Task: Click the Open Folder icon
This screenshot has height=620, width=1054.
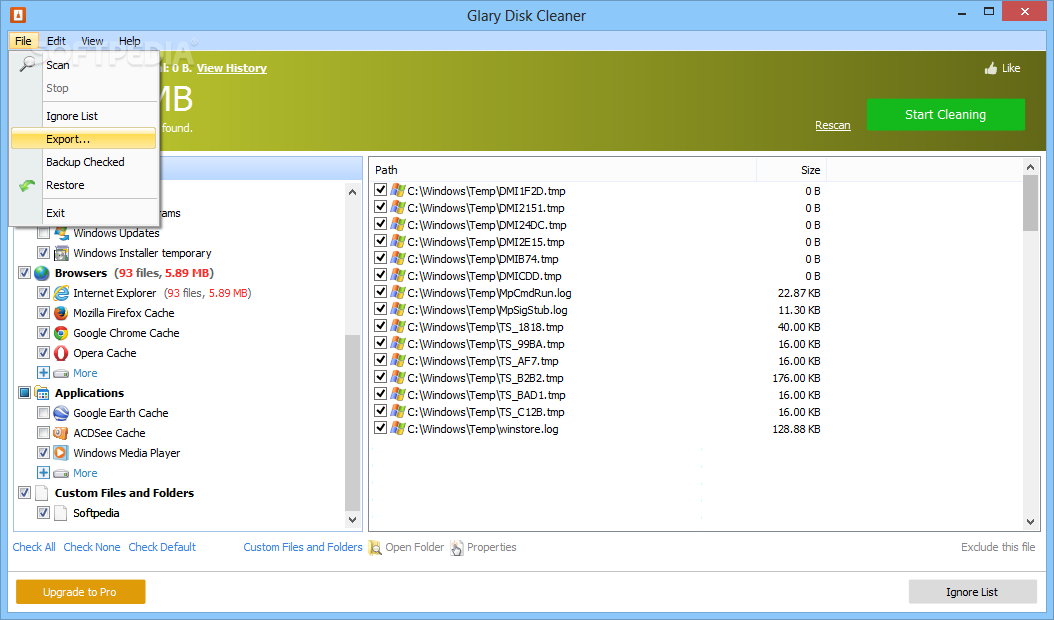Action: 375,547
